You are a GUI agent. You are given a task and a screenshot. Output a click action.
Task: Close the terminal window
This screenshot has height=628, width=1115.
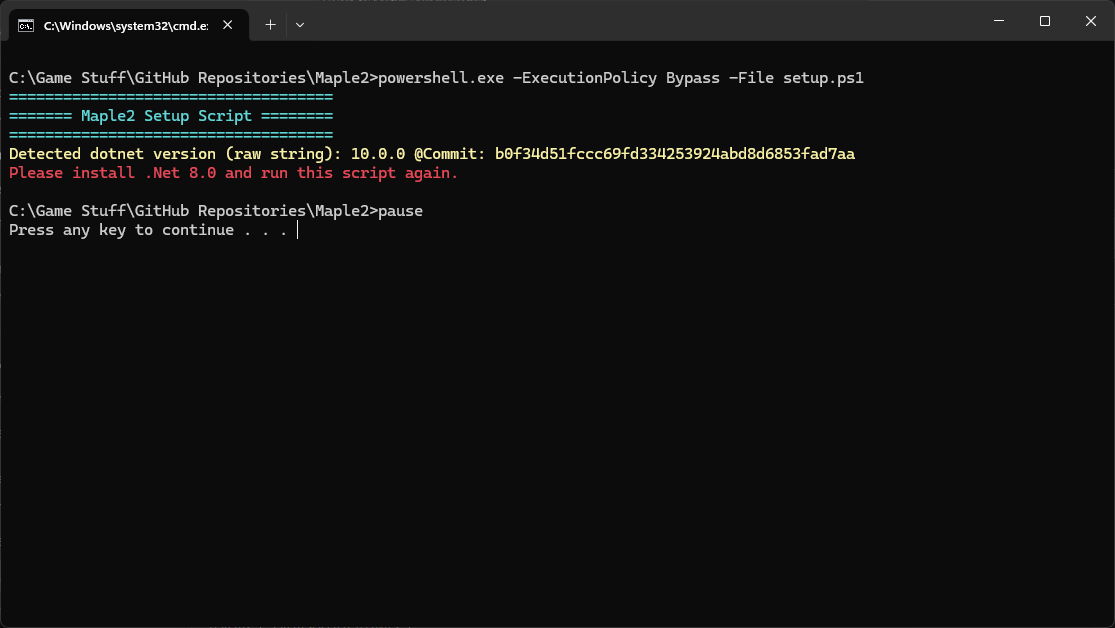[1090, 21]
